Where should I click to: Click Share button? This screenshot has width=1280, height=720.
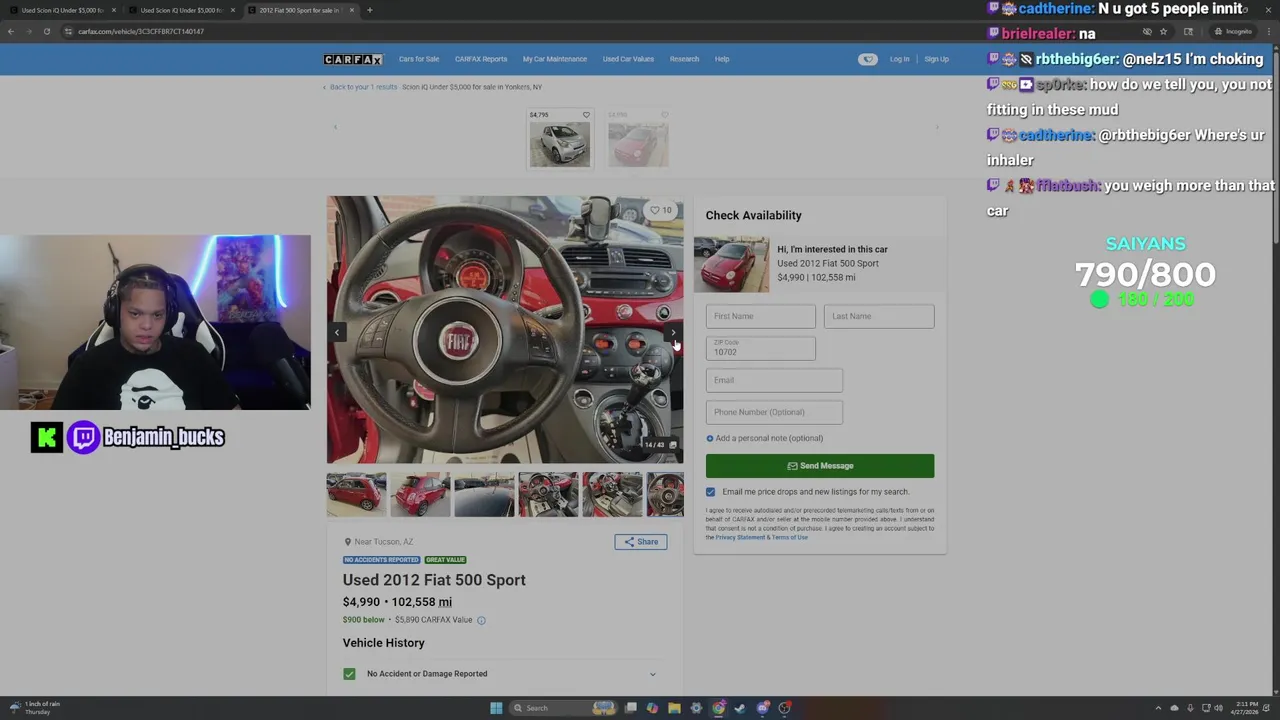[641, 542]
